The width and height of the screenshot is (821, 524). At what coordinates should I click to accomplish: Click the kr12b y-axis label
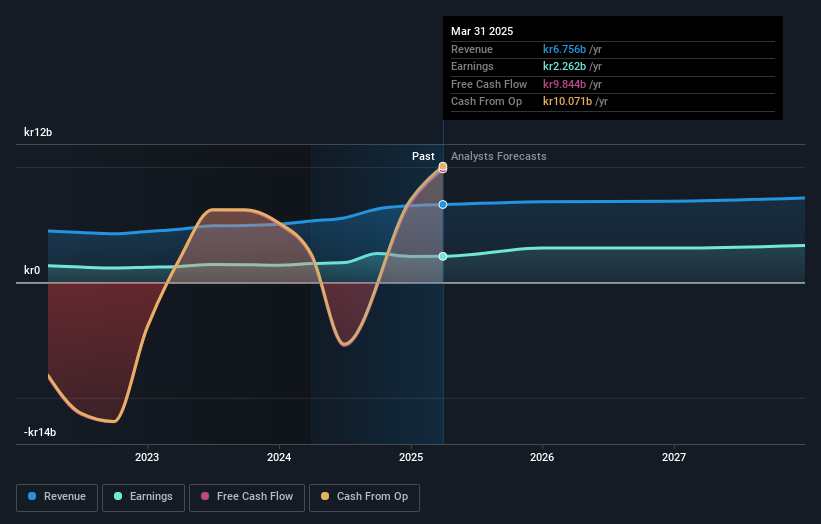click(38, 132)
